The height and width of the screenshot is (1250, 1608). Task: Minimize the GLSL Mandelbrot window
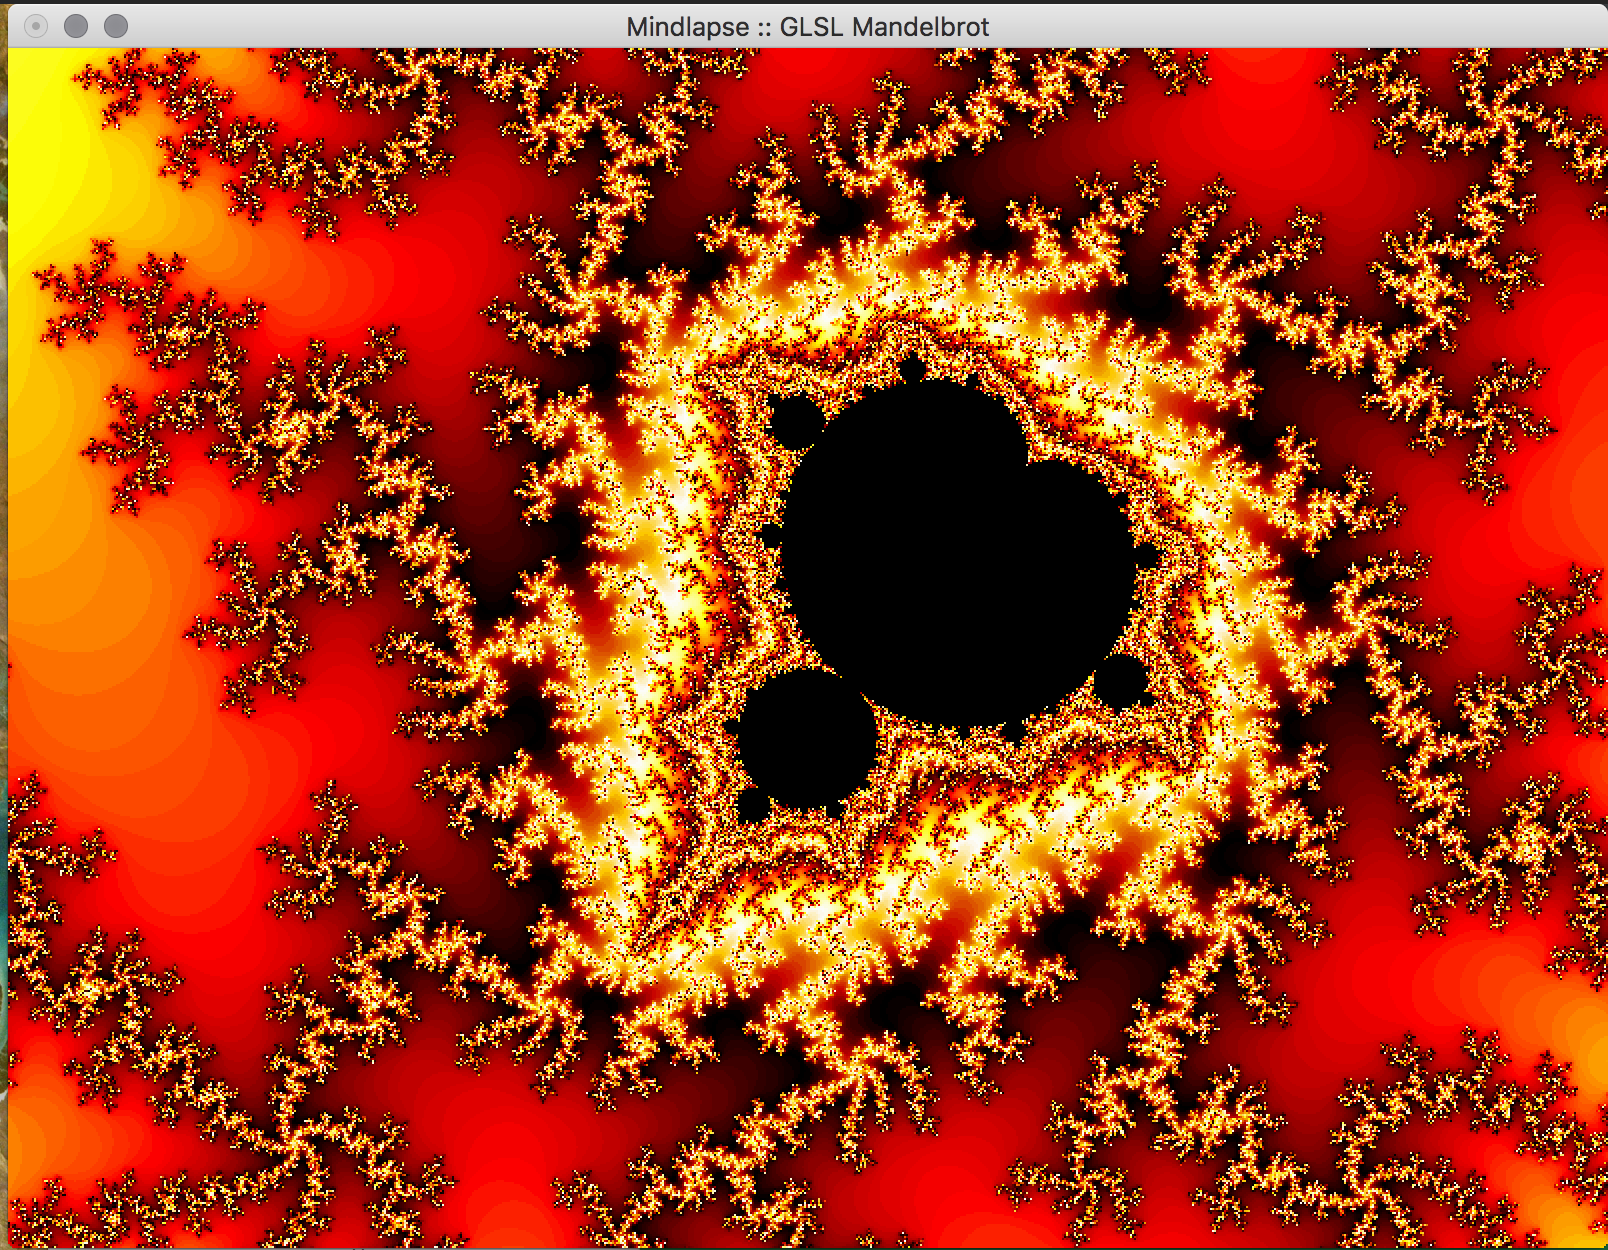pos(76,26)
